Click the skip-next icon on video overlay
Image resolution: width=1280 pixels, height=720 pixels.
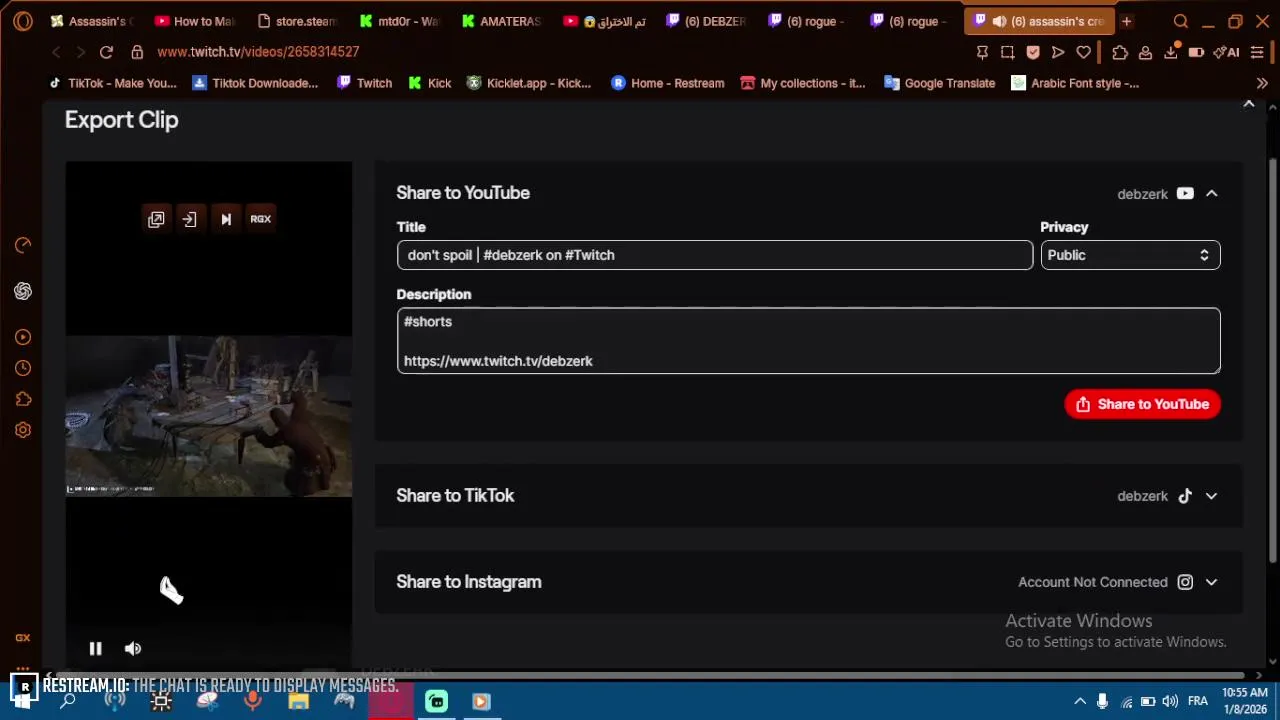tap(226, 219)
